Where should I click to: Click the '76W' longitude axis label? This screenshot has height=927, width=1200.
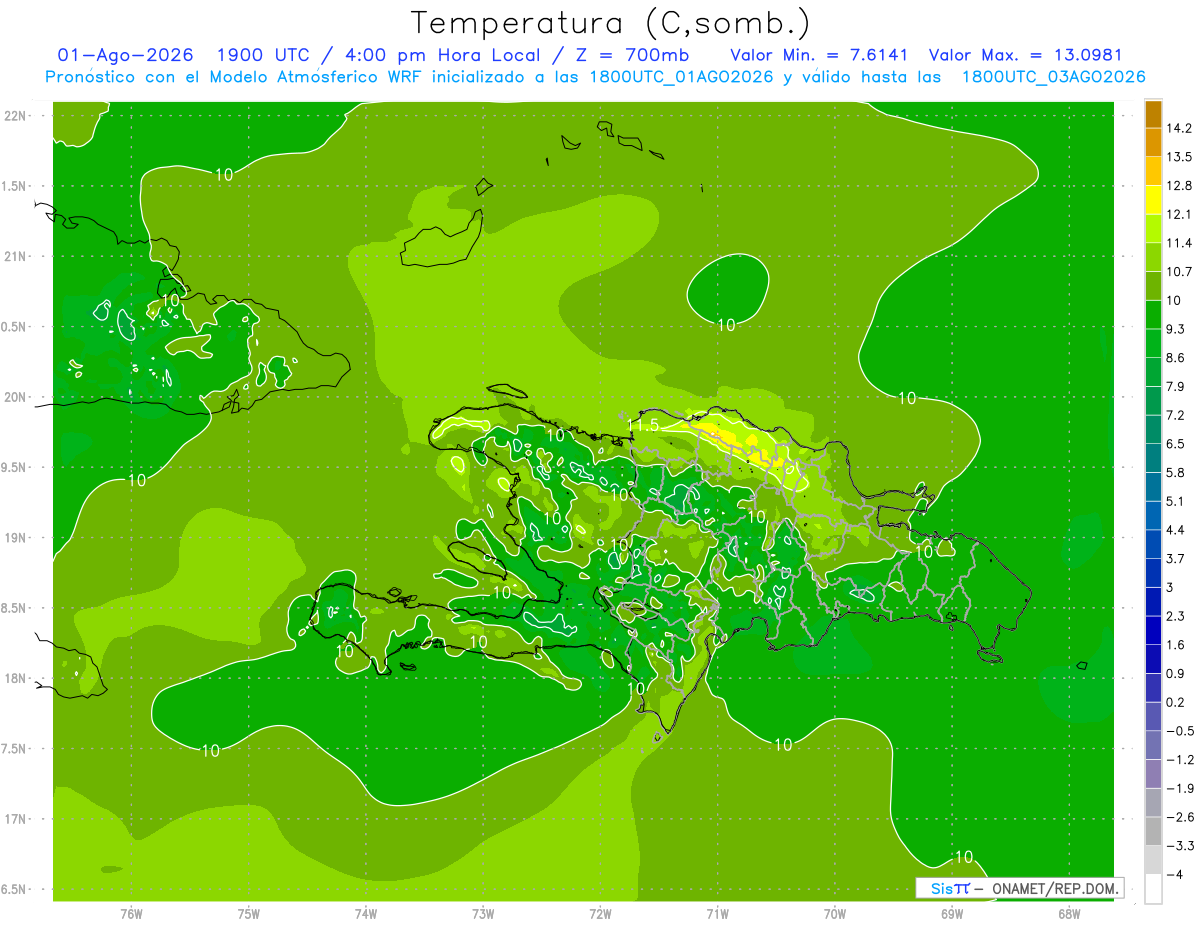click(x=131, y=914)
